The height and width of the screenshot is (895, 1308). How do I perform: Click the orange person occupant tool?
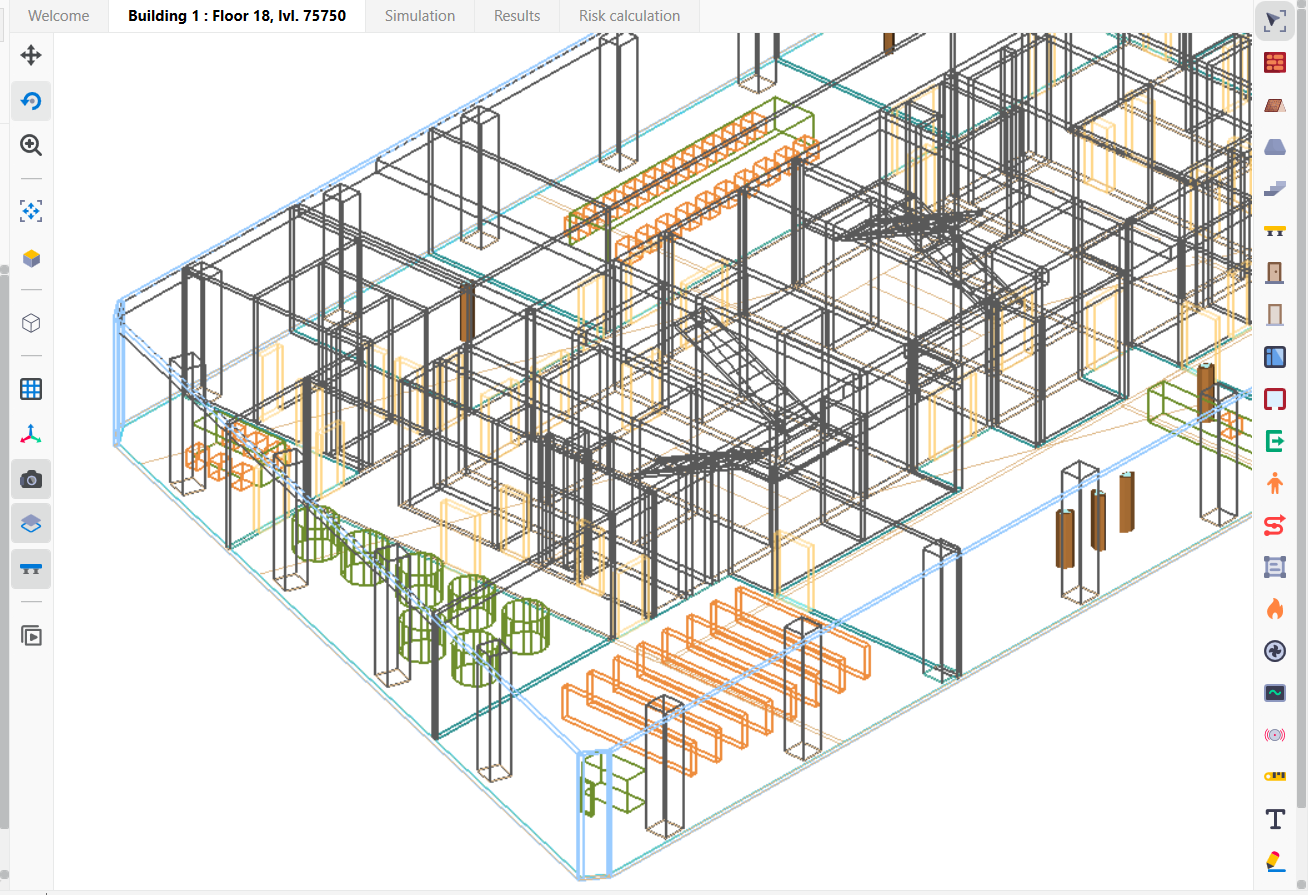click(x=1274, y=483)
